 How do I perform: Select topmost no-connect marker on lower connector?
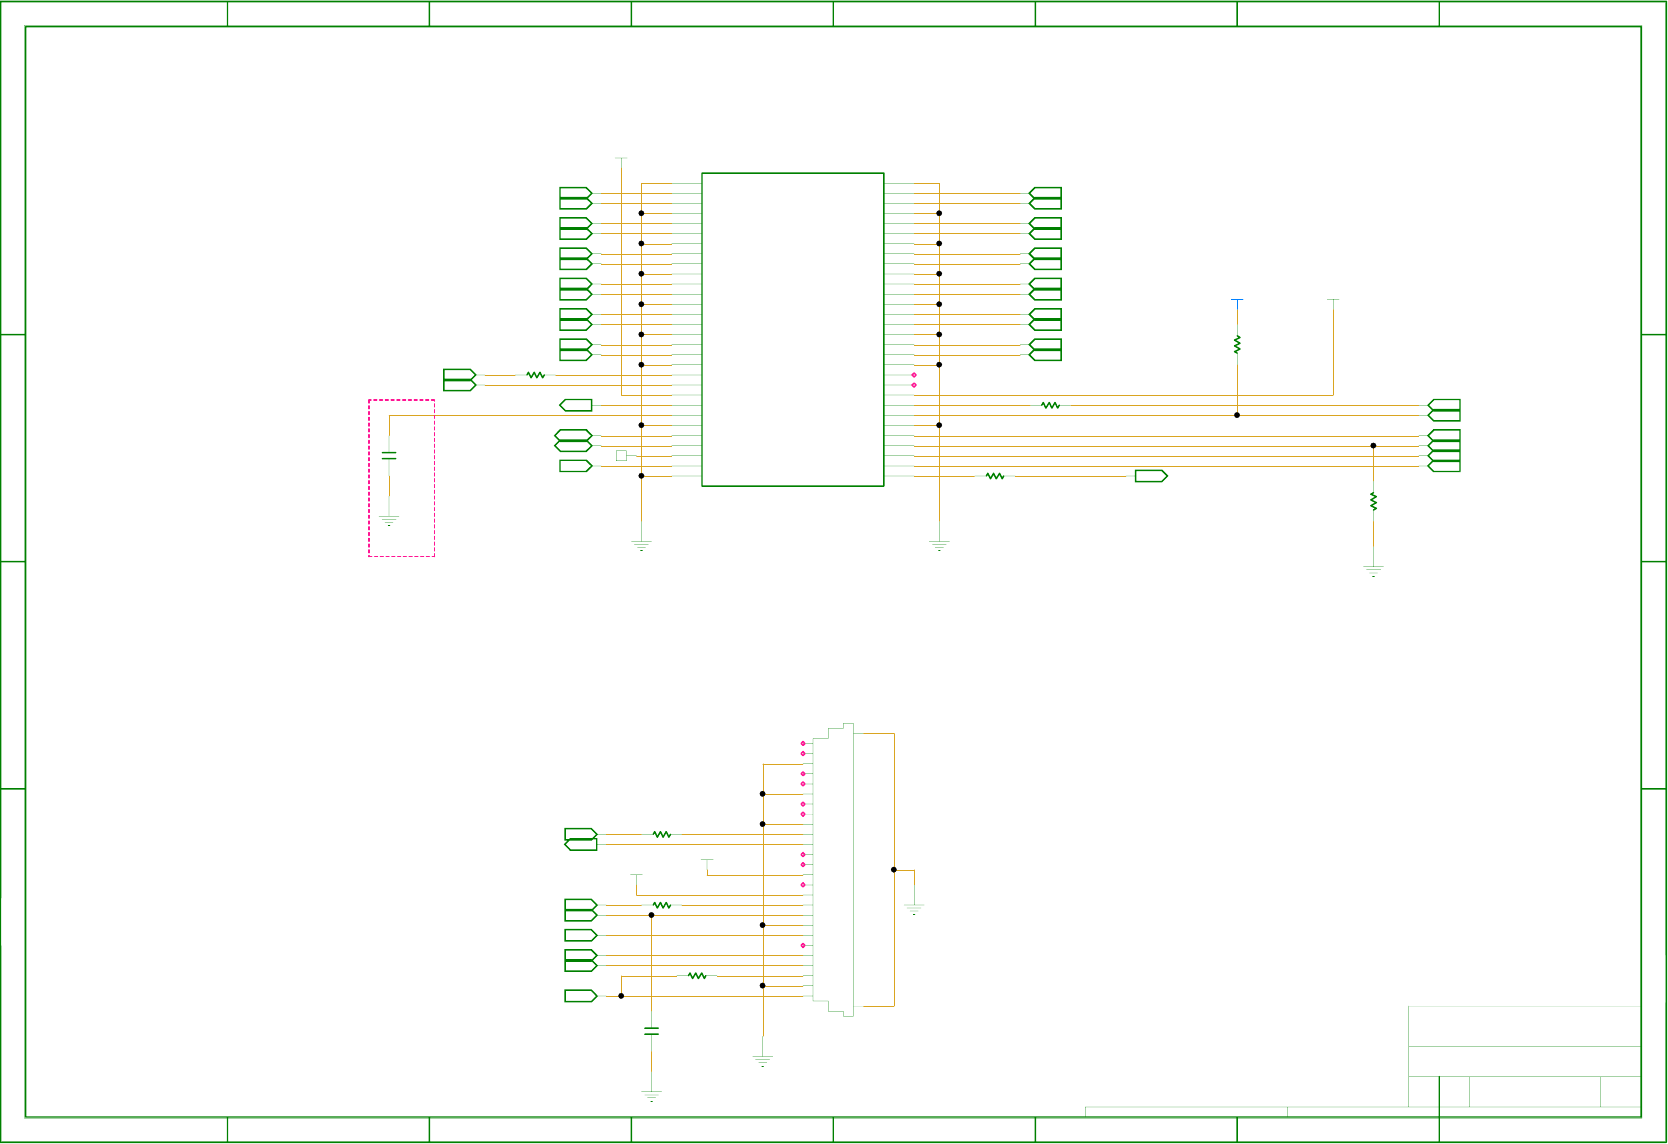point(803,744)
